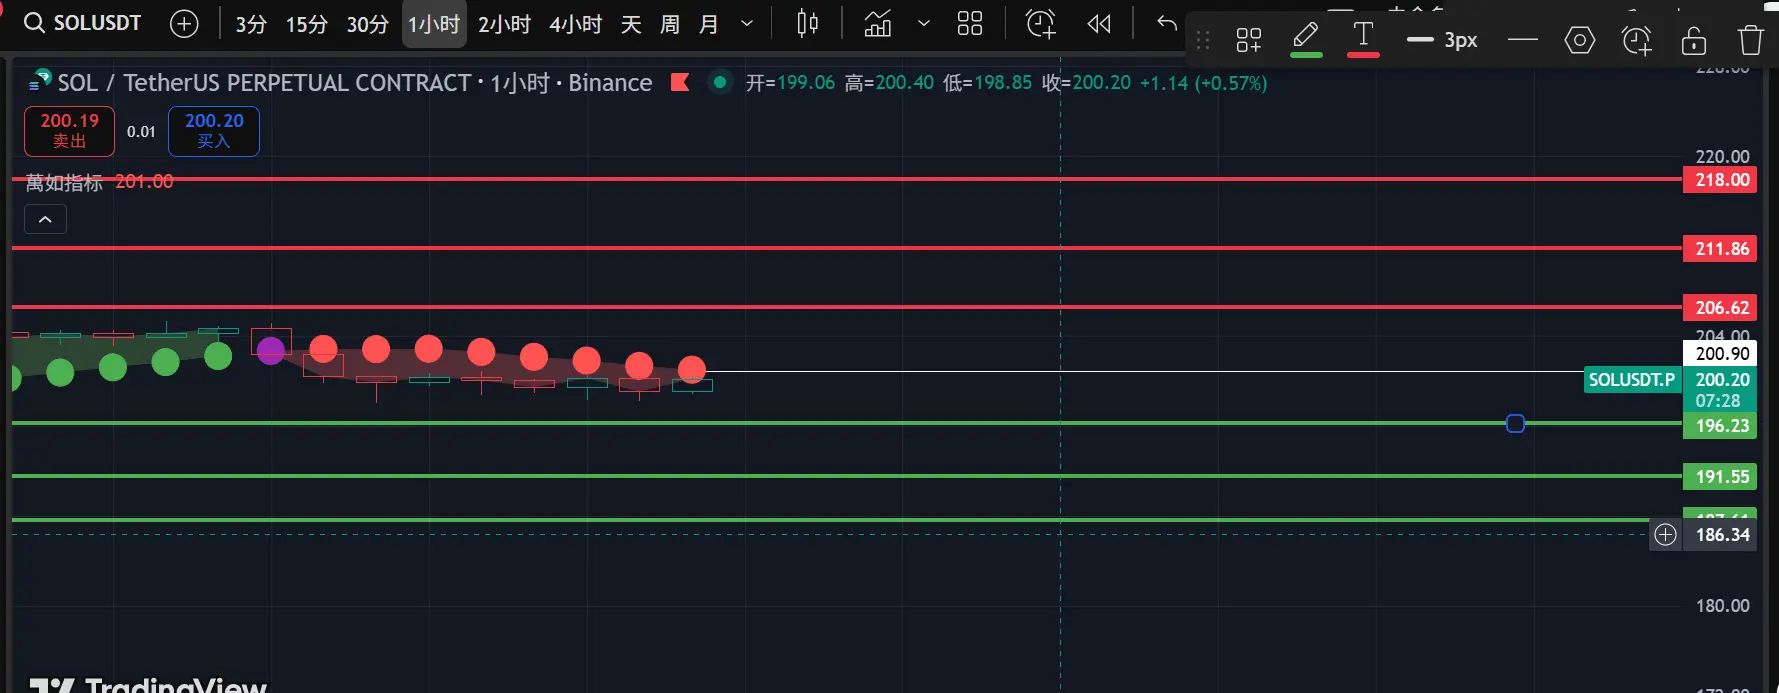The width and height of the screenshot is (1779, 693).
Task: Expand the timeframe interval dropdown
Action: [x=747, y=23]
